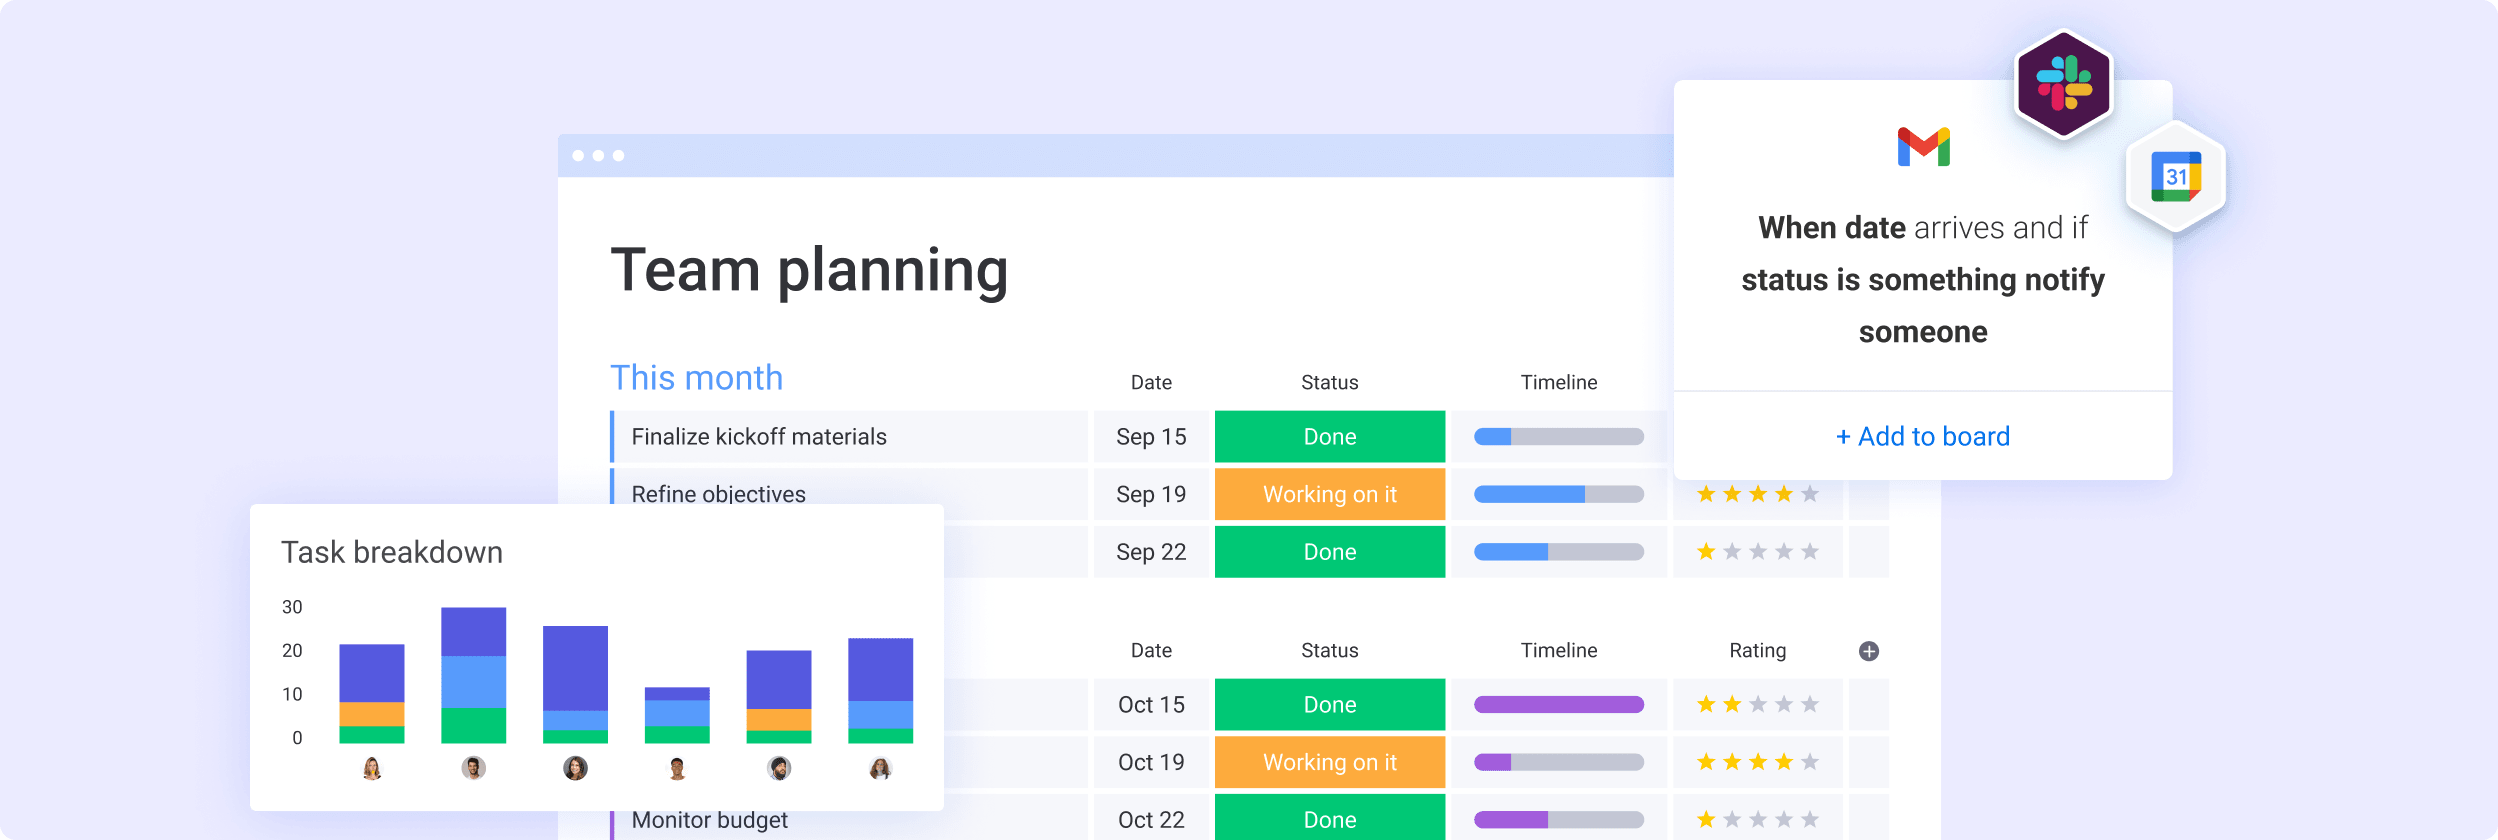Collapse the This month group
Screen dimensions: 2498x840
click(697, 378)
